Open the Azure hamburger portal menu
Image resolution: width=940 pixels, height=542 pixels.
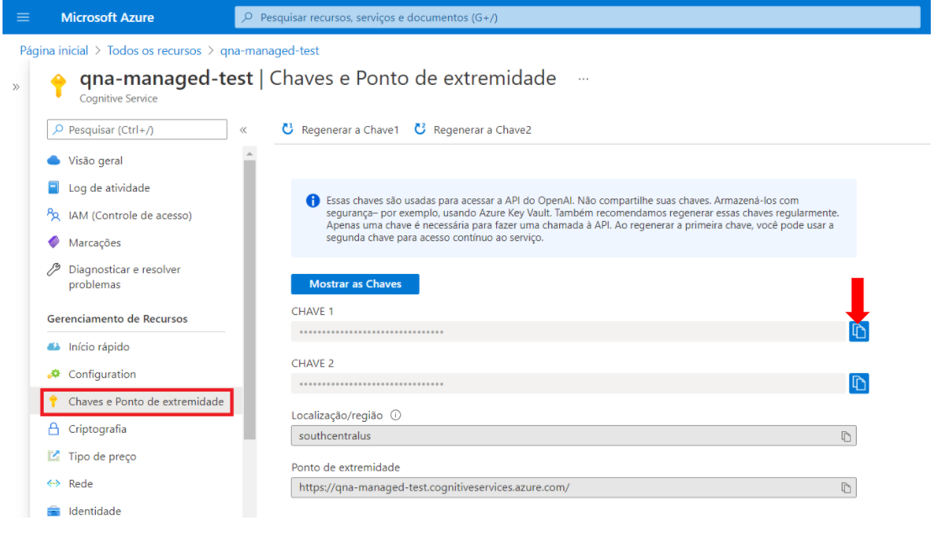click(23, 17)
